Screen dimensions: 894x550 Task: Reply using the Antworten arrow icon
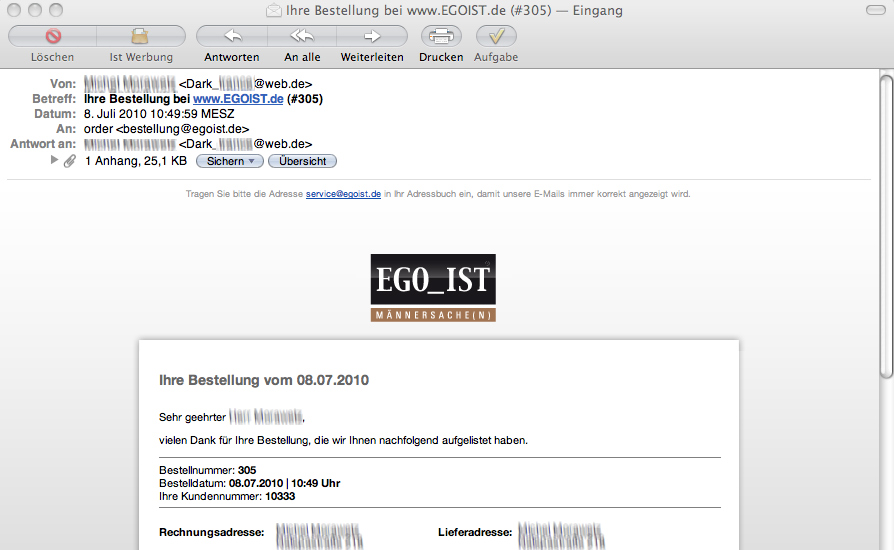click(232, 36)
